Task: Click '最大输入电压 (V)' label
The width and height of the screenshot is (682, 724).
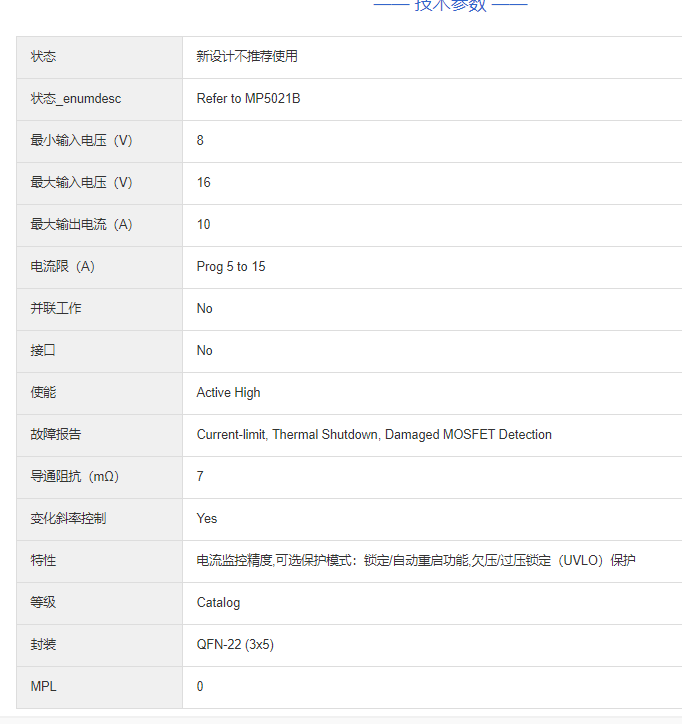Action: [81, 182]
